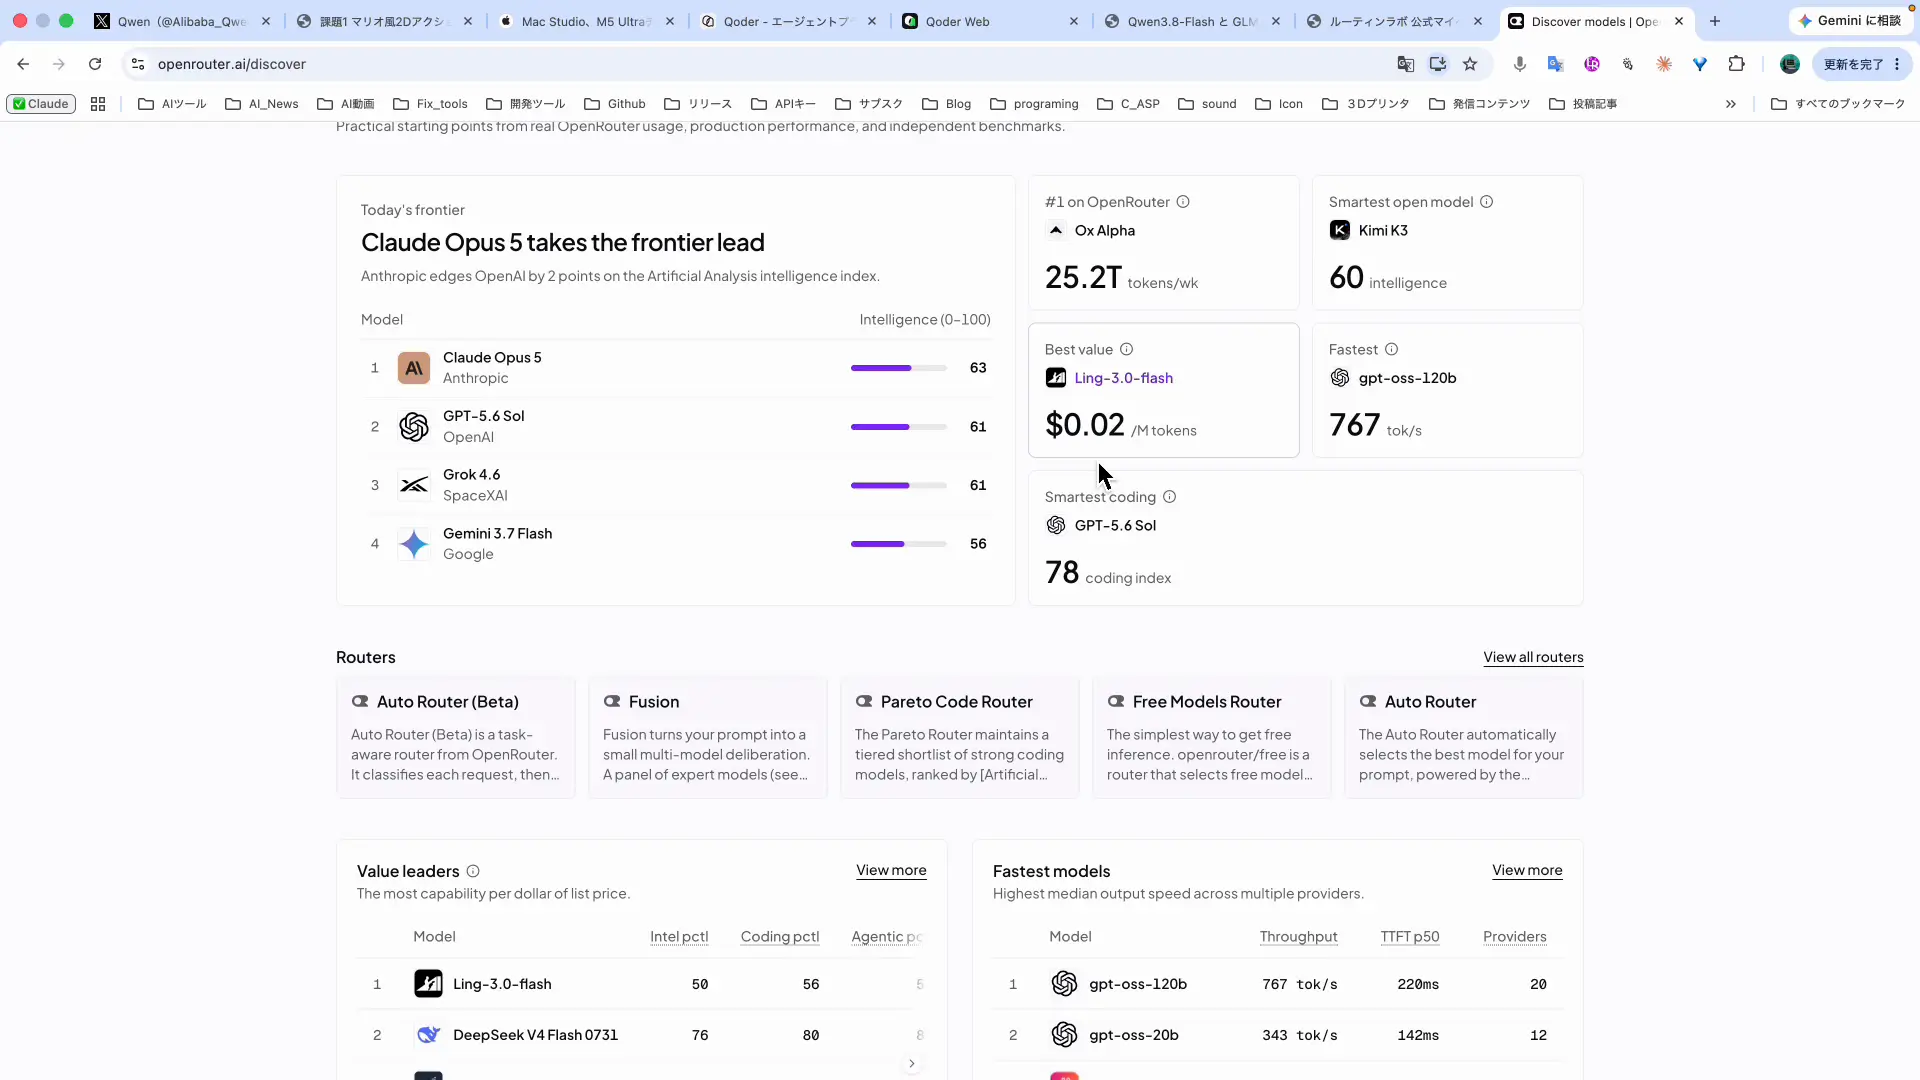The width and height of the screenshot is (1920, 1080).
Task: Sort by the TTFT p50 column header
Action: pyautogui.click(x=1410, y=937)
